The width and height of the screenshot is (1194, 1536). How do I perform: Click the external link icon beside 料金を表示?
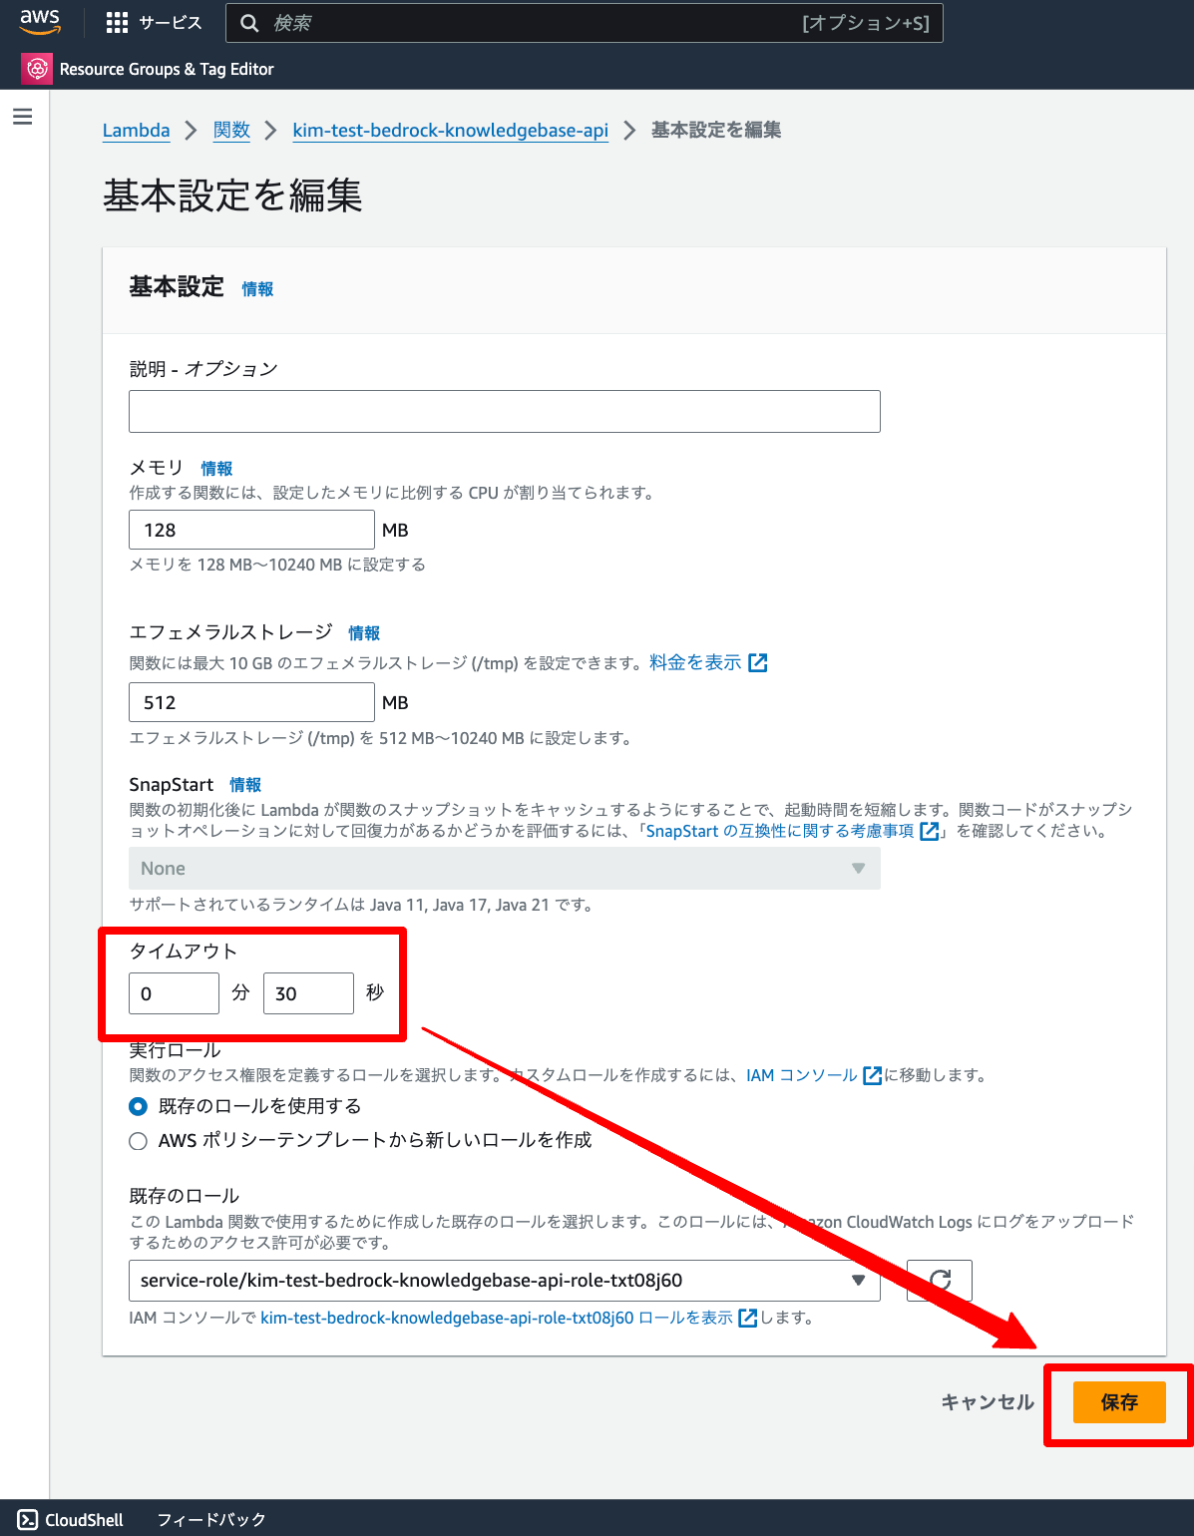(x=760, y=662)
